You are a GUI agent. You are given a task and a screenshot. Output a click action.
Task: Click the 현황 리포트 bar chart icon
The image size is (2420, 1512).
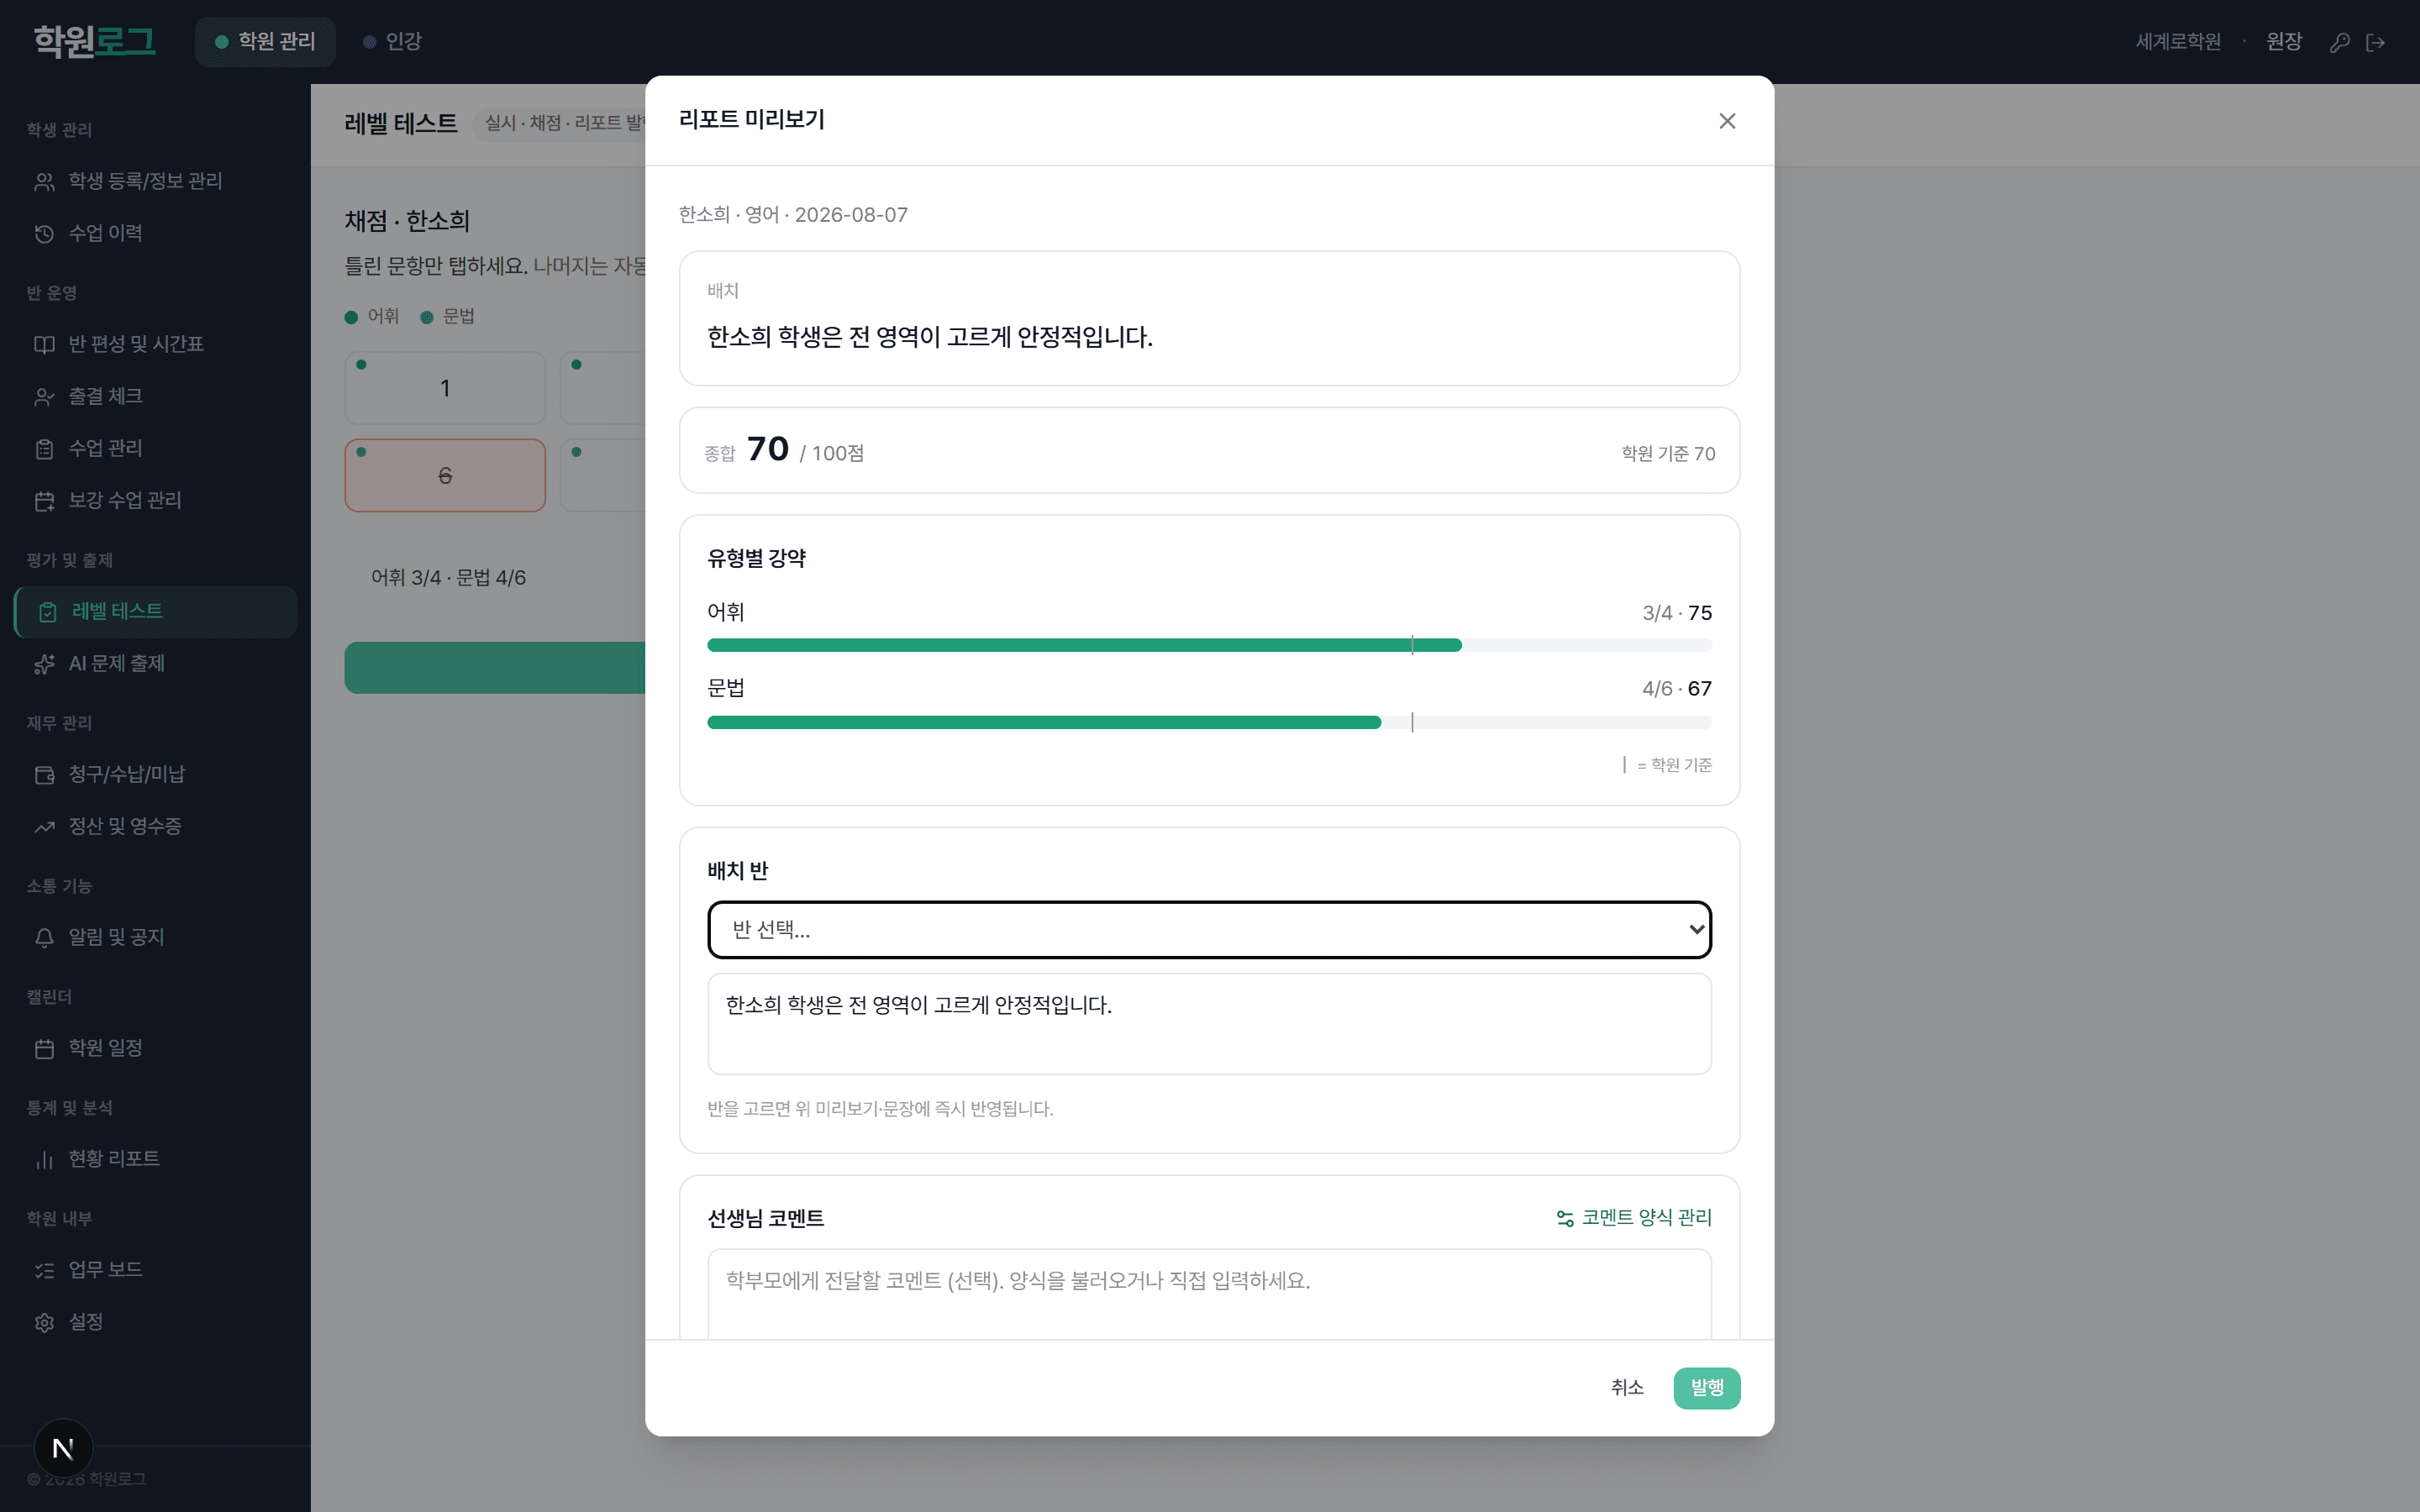click(44, 1159)
